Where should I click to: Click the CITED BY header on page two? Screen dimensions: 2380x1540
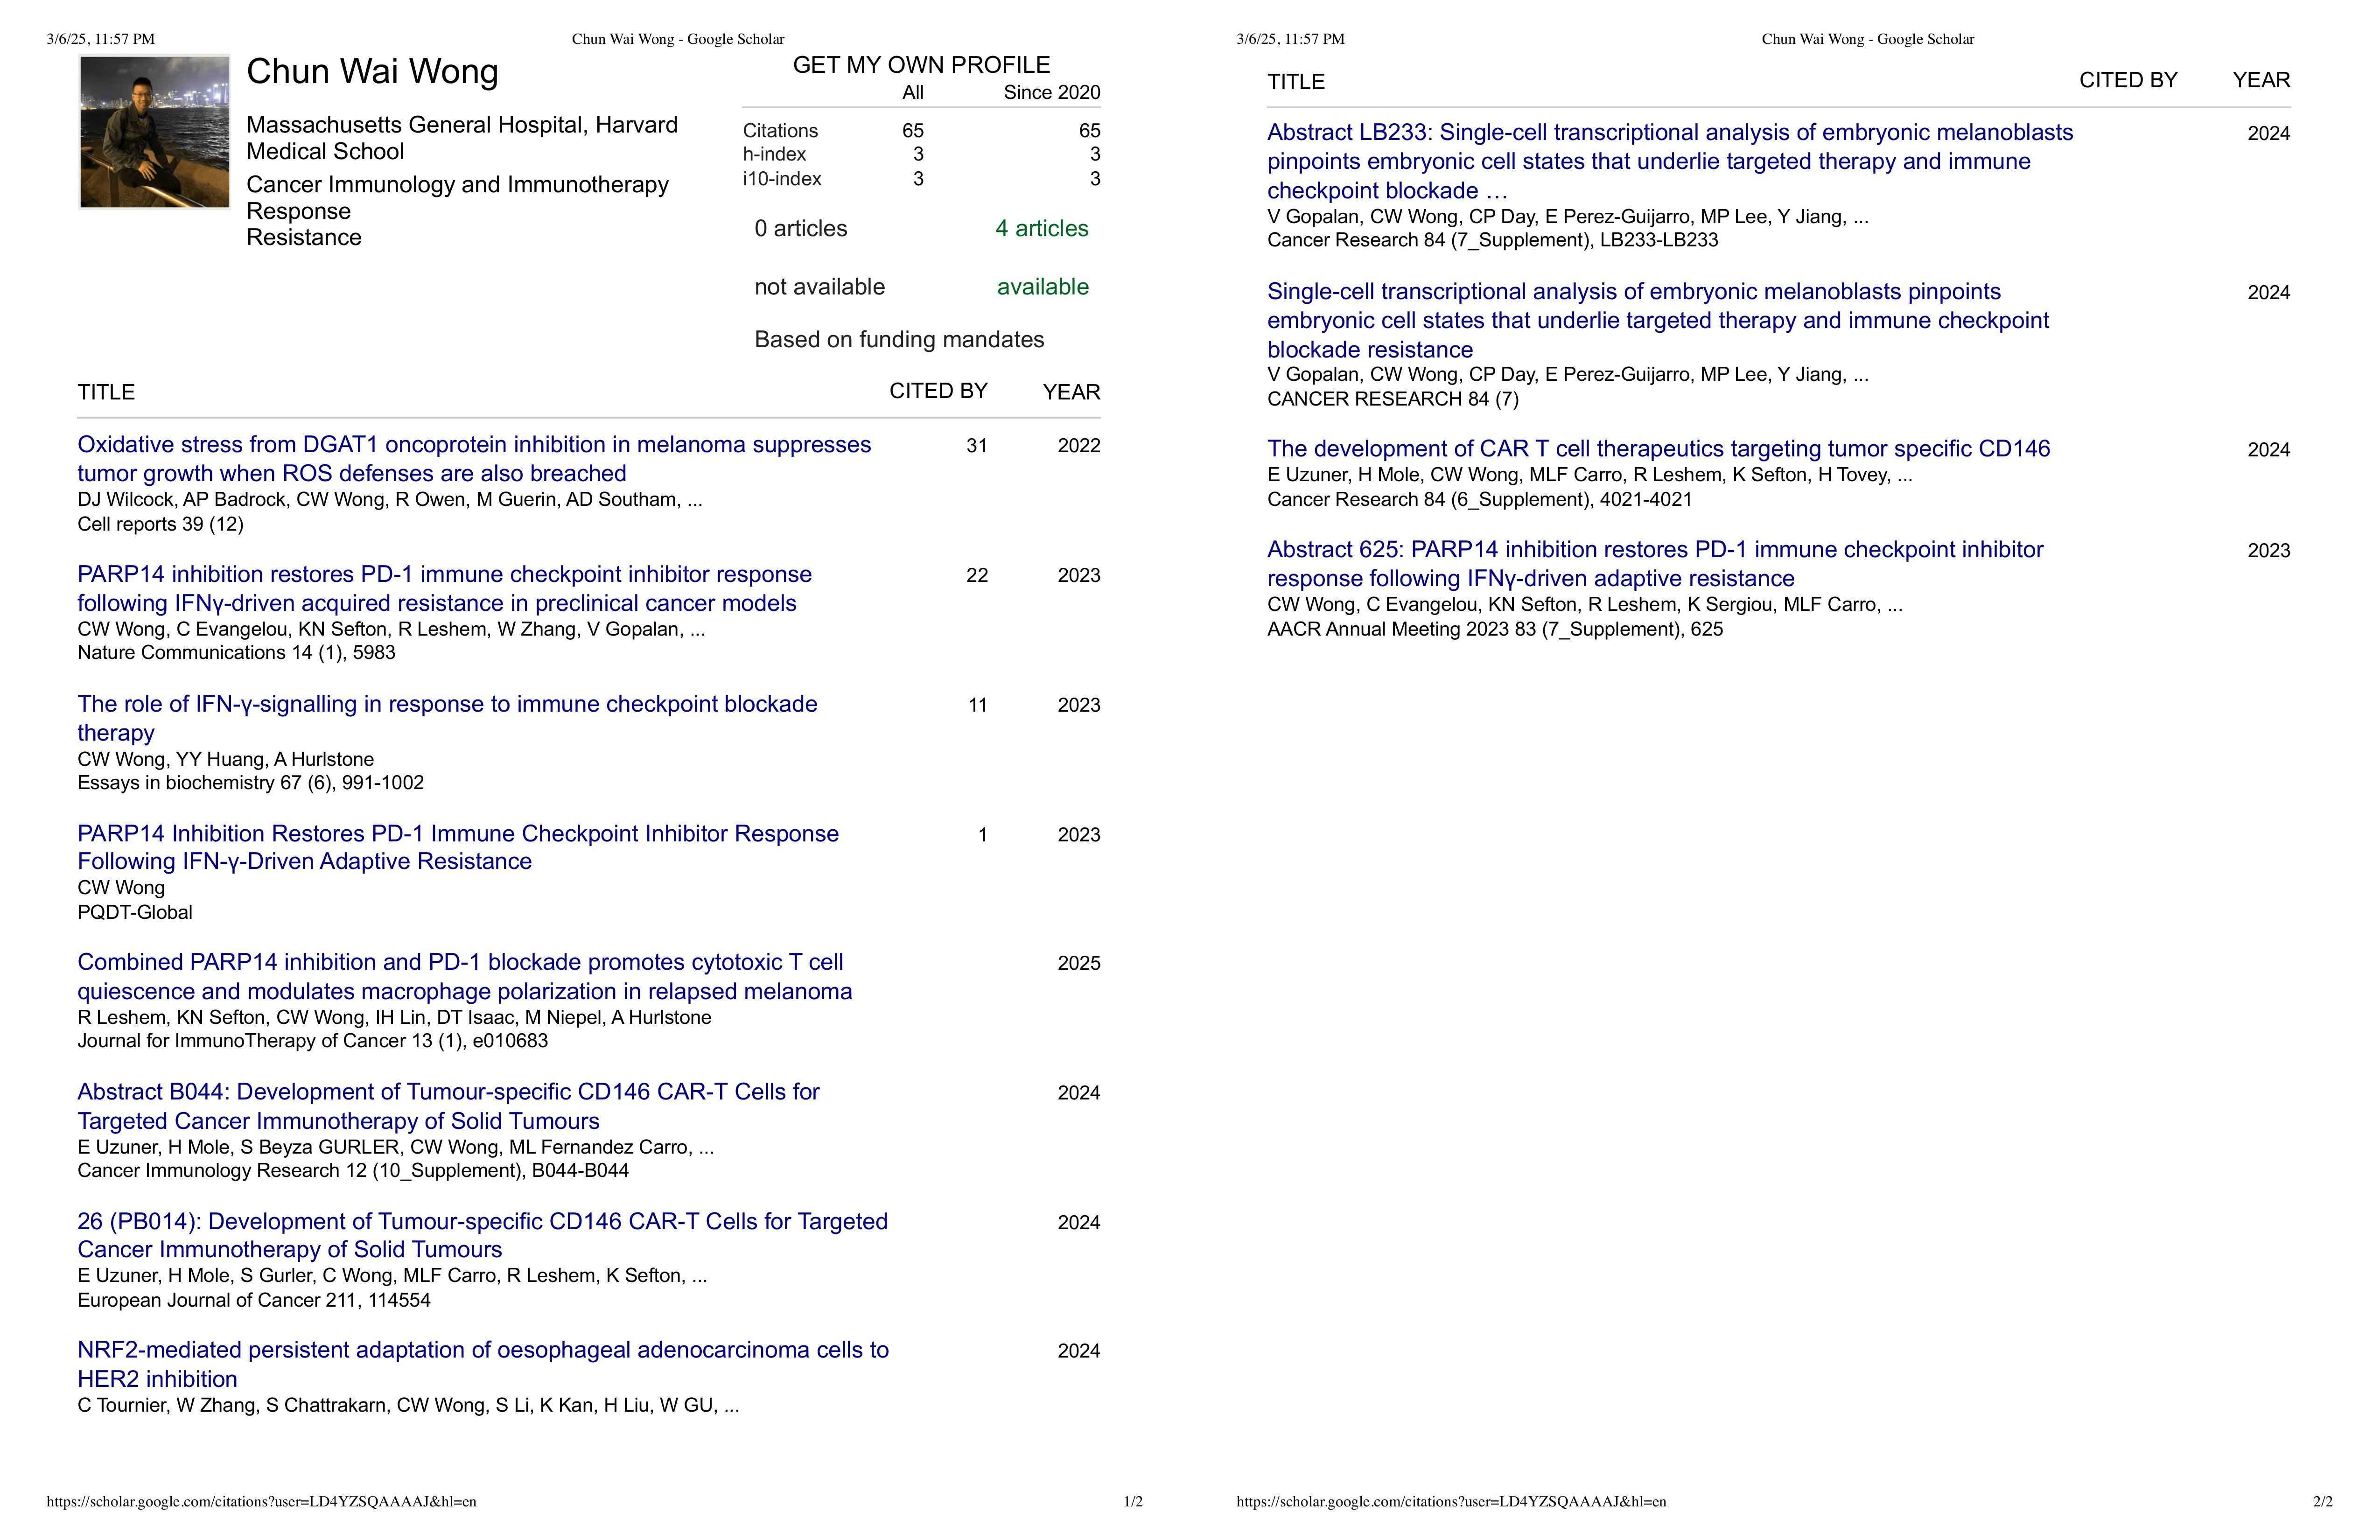[2128, 80]
